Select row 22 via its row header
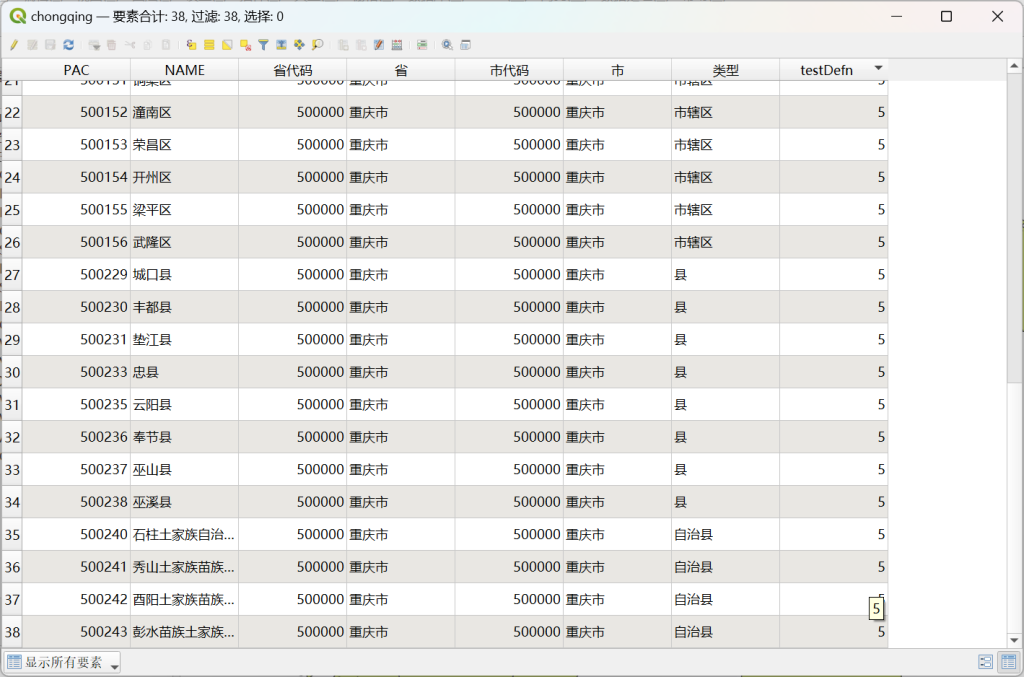Screen dimensions: 1024x677 pyautogui.click(x=12, y=112)
